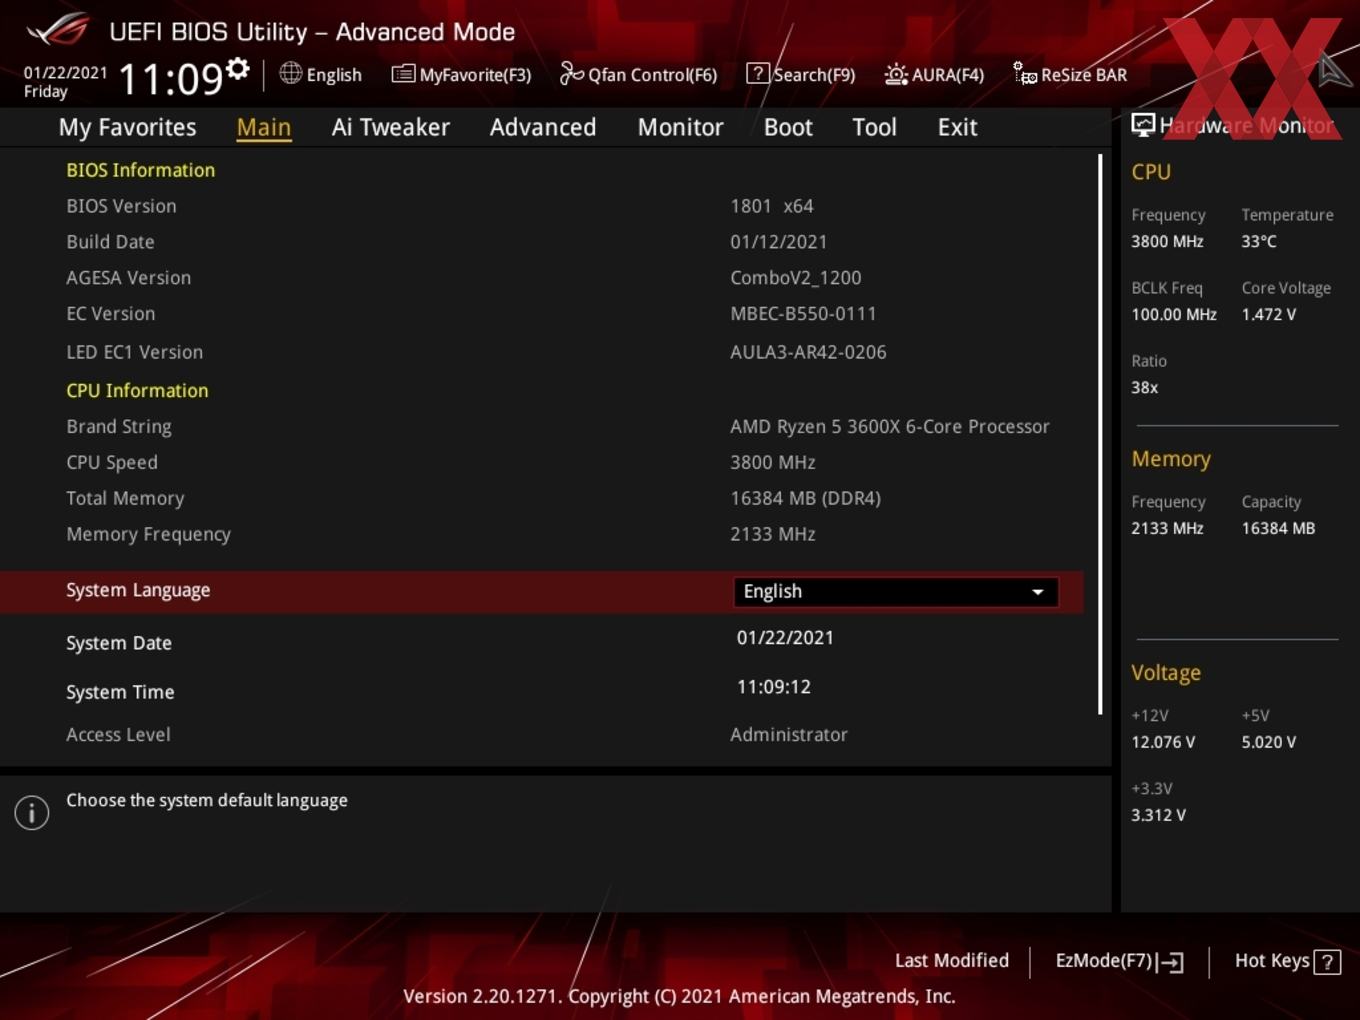Click the CPU Information heading
The height and width of the screenshot is (1020, 1360).
coord(137,390)
